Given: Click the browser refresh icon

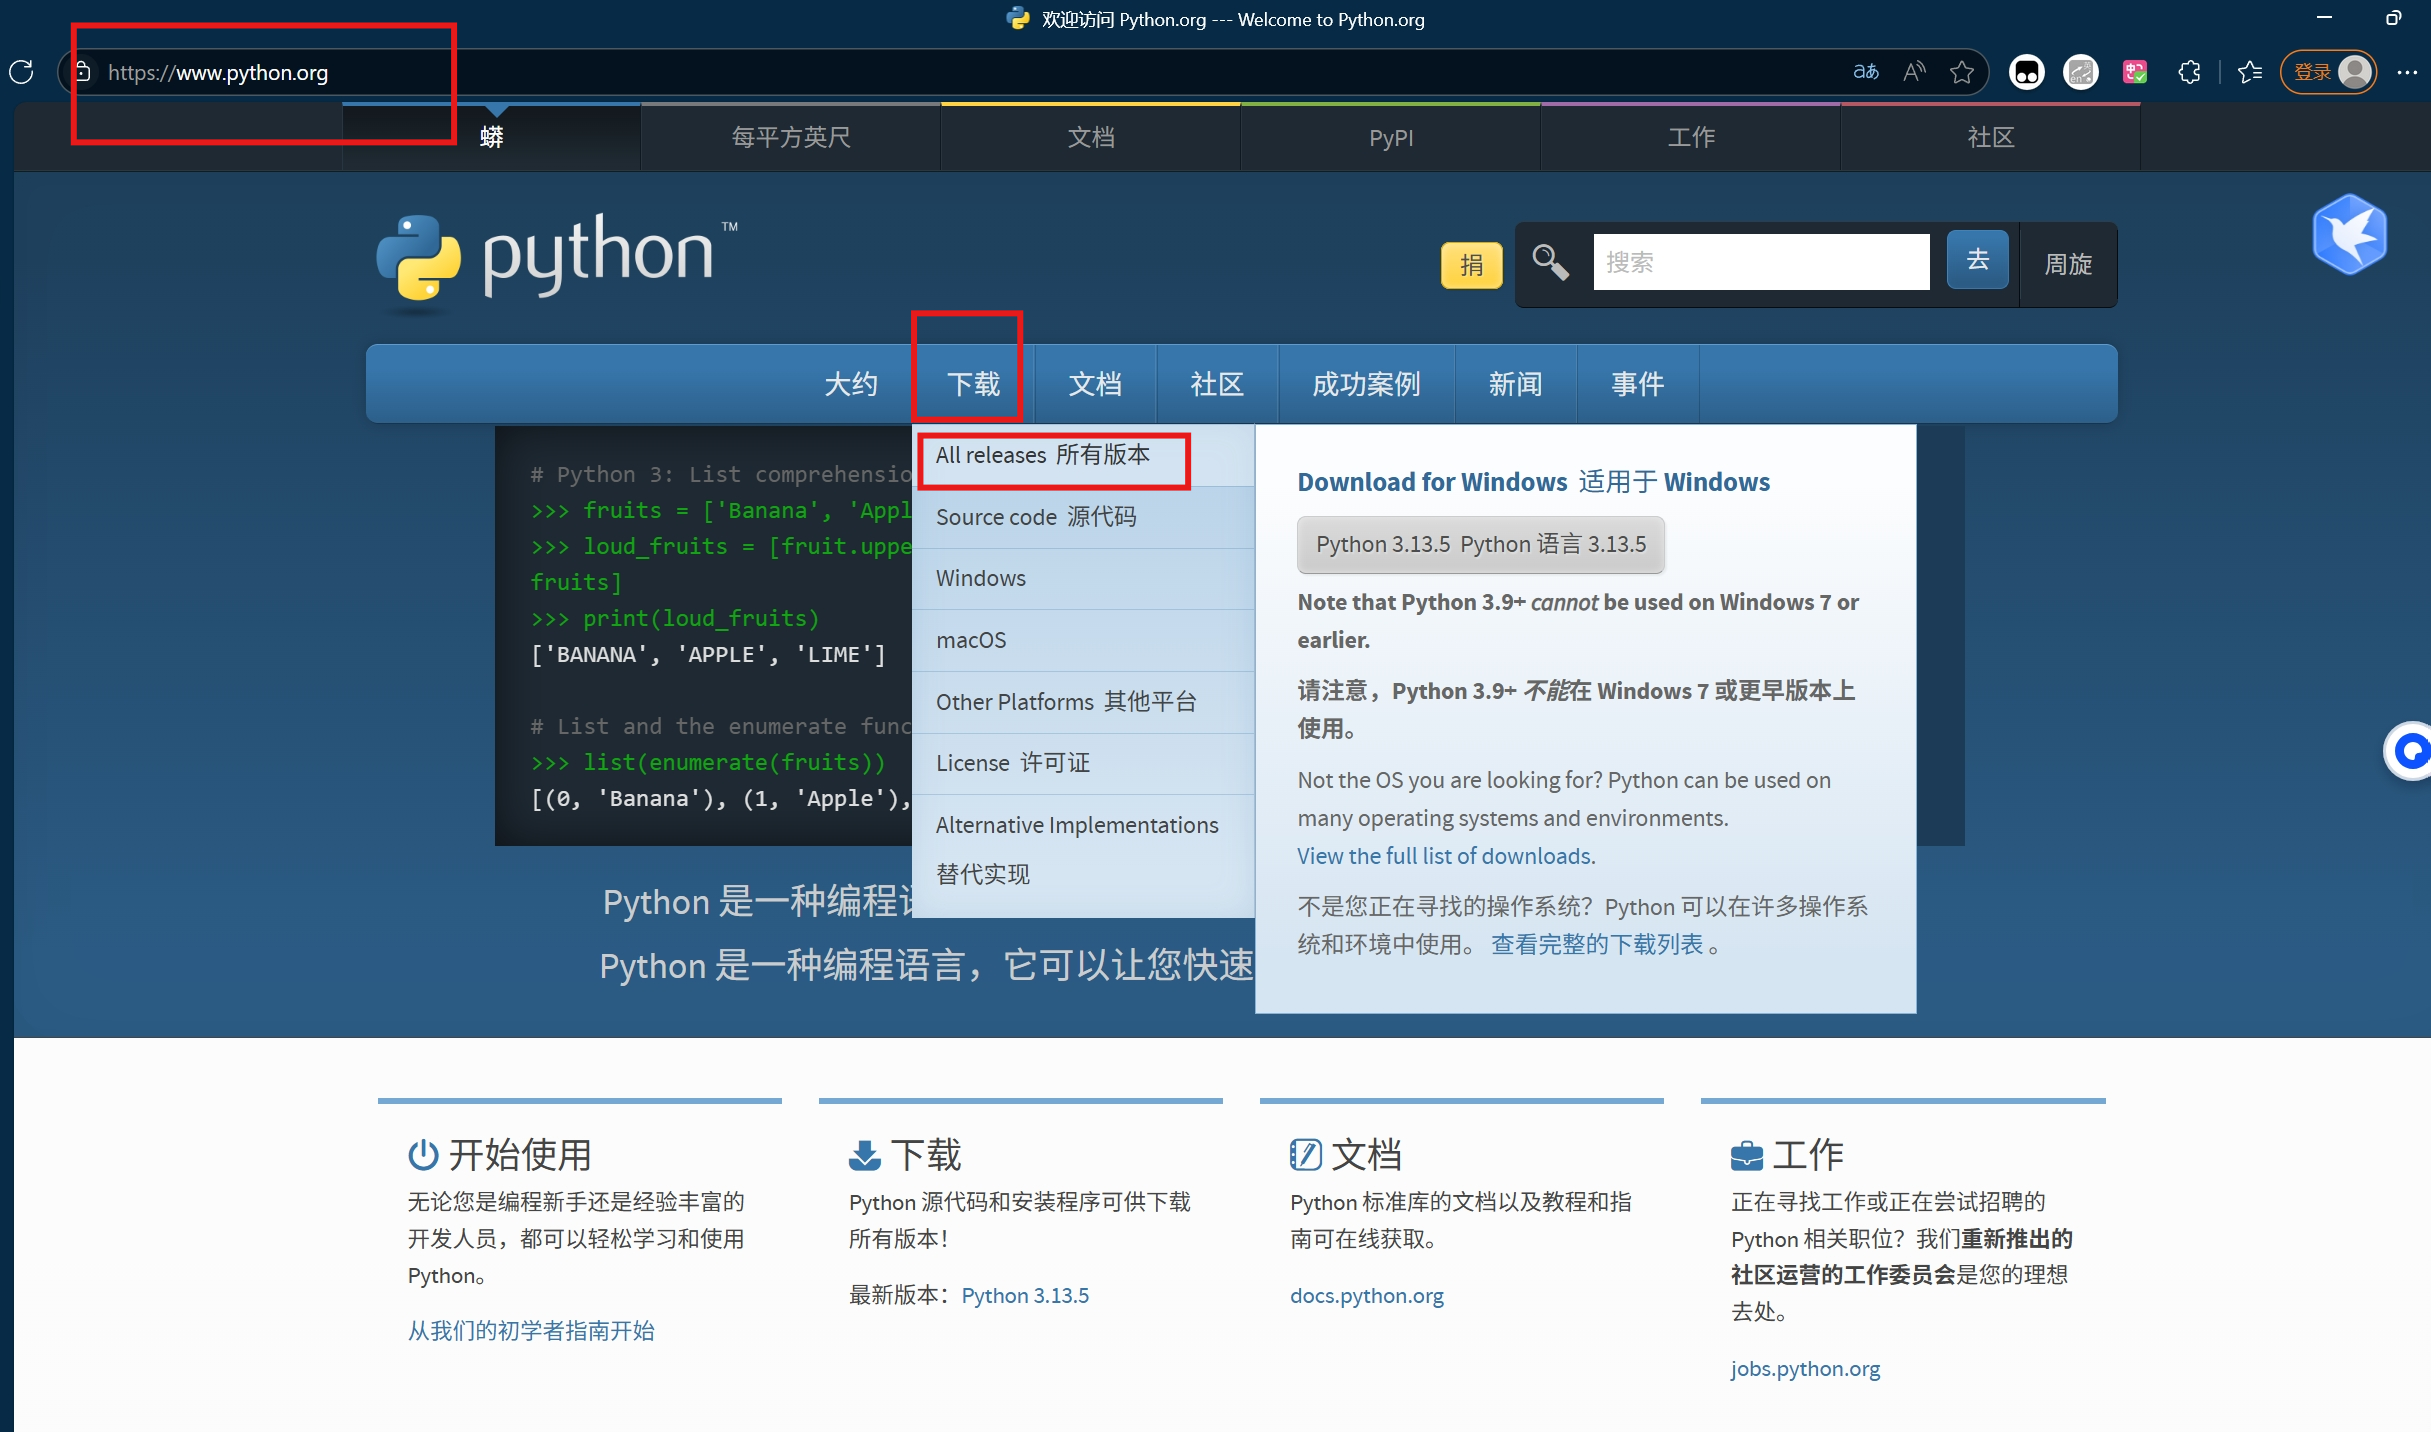Looking at the screenshot, I should pyautogui.click(x=21, y=72).
